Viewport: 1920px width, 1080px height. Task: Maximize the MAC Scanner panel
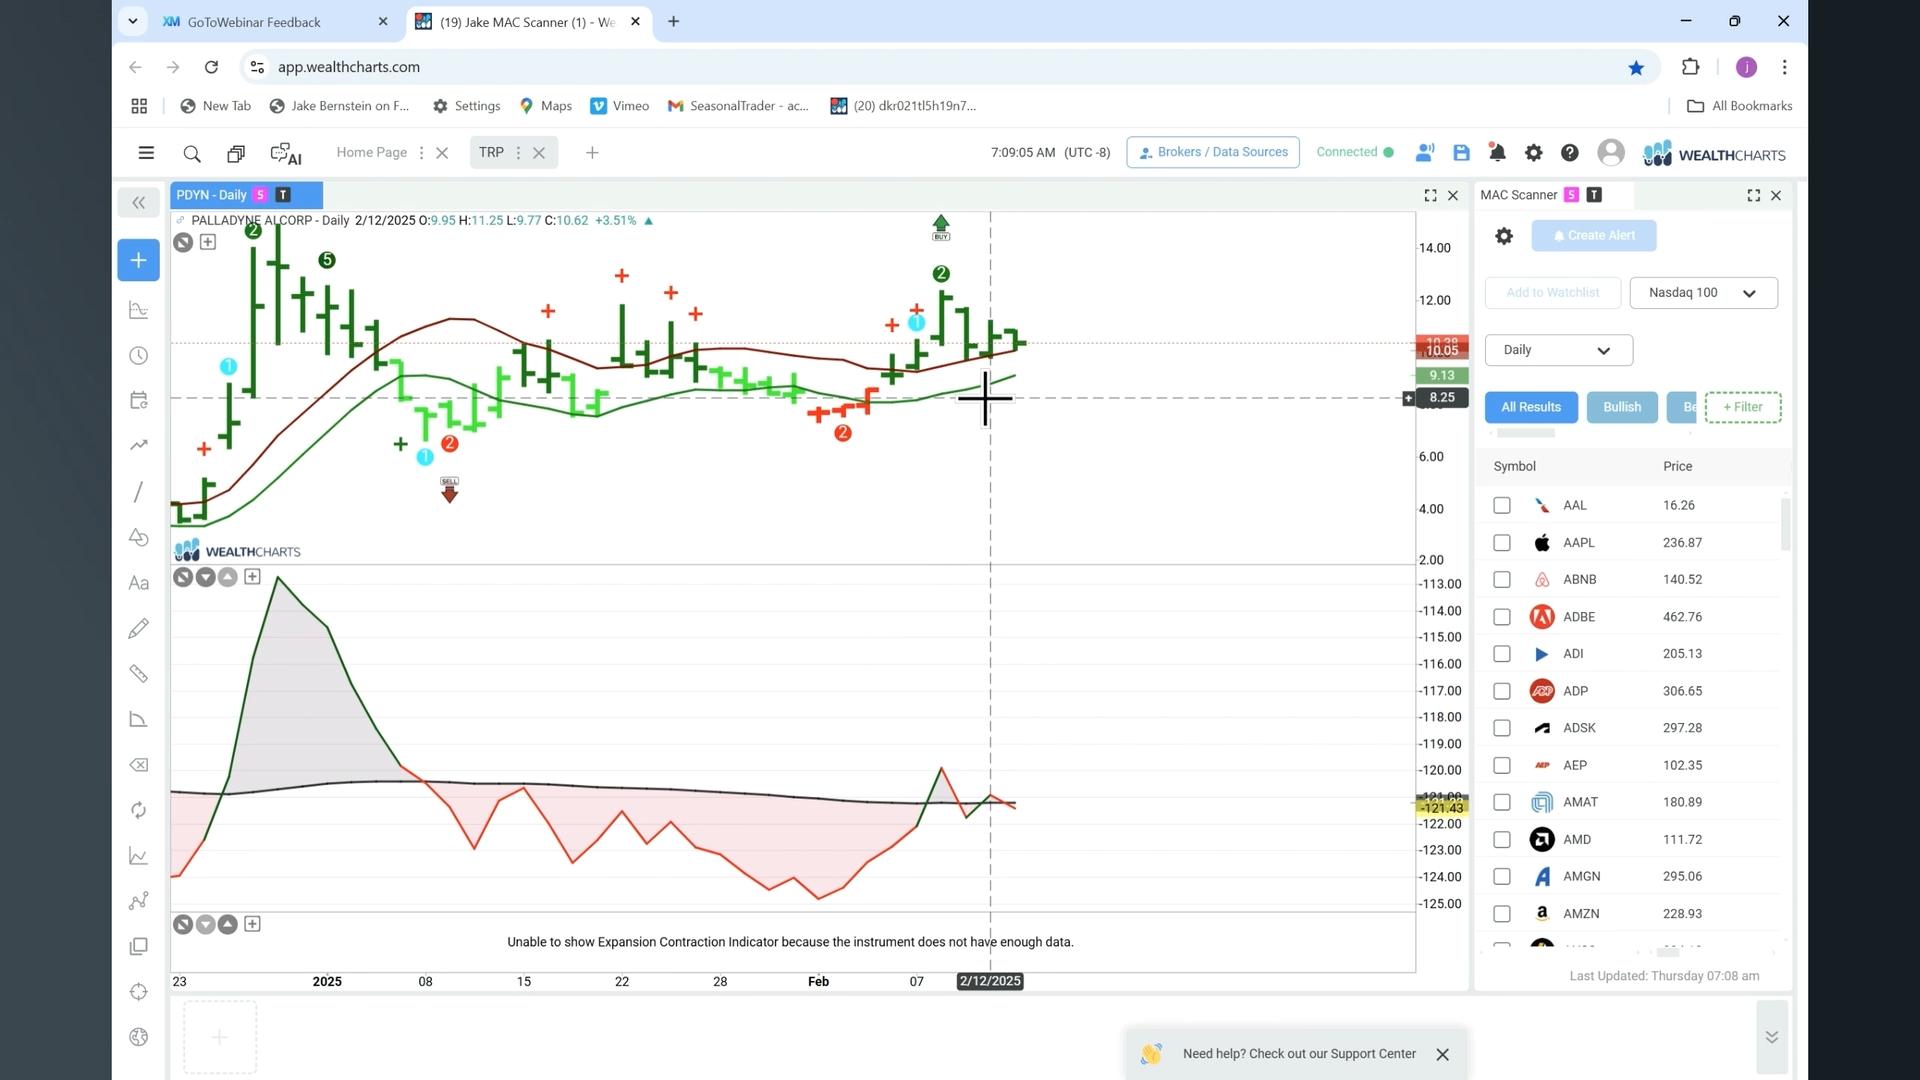pyautogui.click(x=1753, y=196)
